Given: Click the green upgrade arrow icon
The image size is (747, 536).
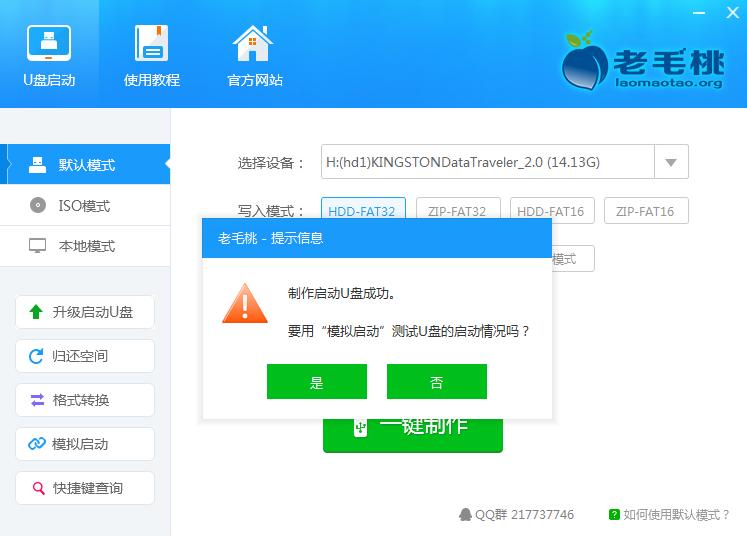Looking at the screenshot, I should point(36,312).
